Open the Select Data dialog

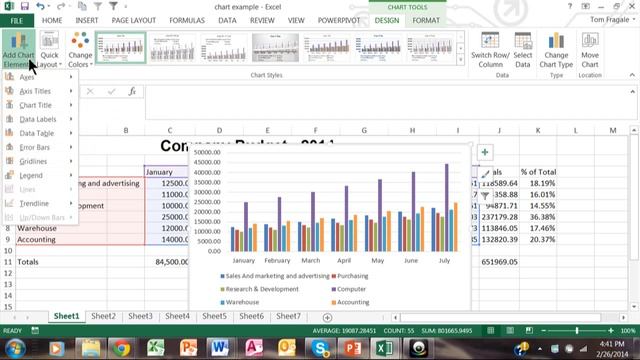(522, 50)
